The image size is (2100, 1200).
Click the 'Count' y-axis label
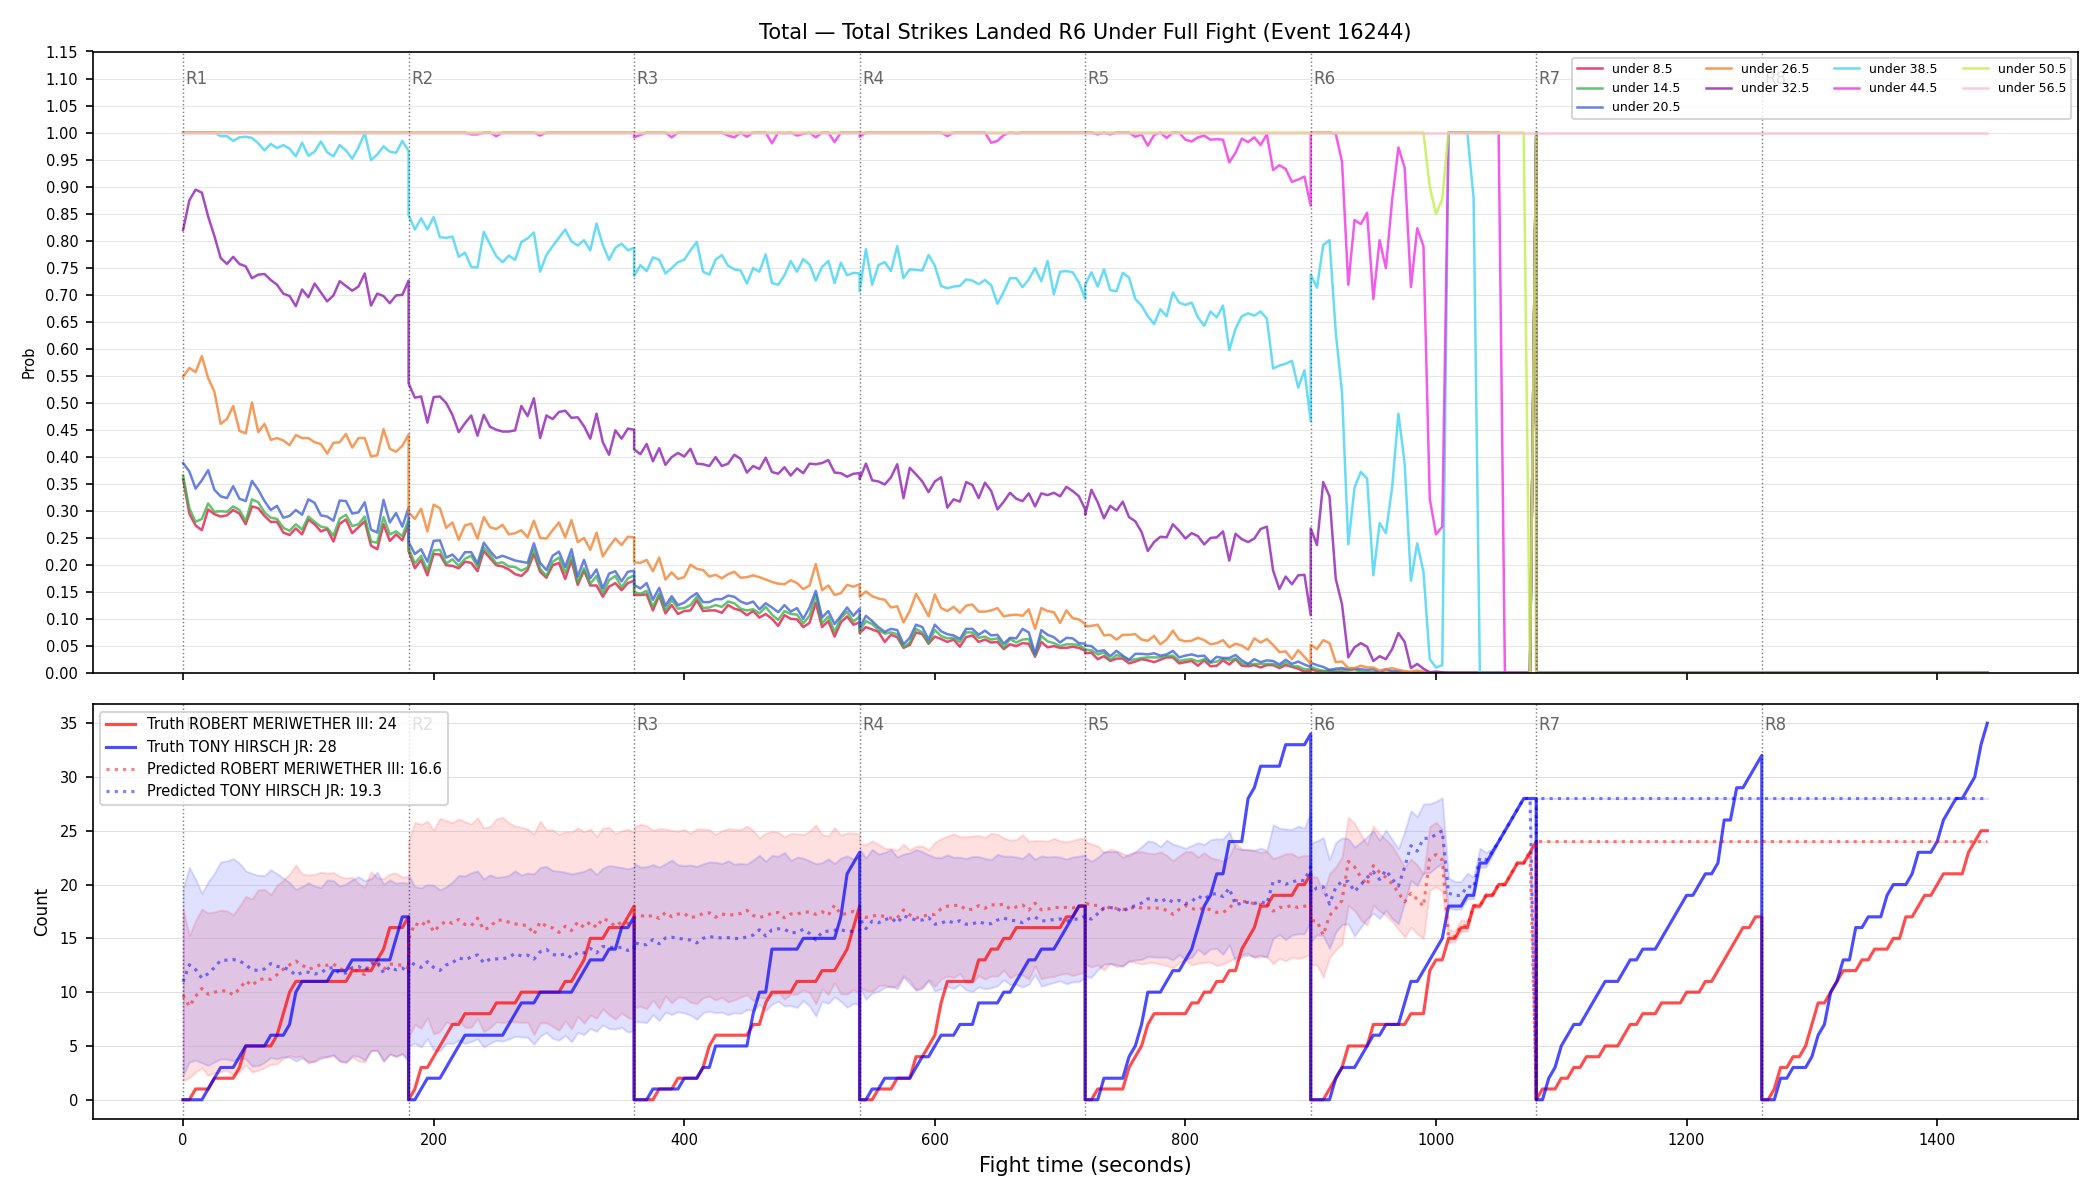click(x=41, y=912)
